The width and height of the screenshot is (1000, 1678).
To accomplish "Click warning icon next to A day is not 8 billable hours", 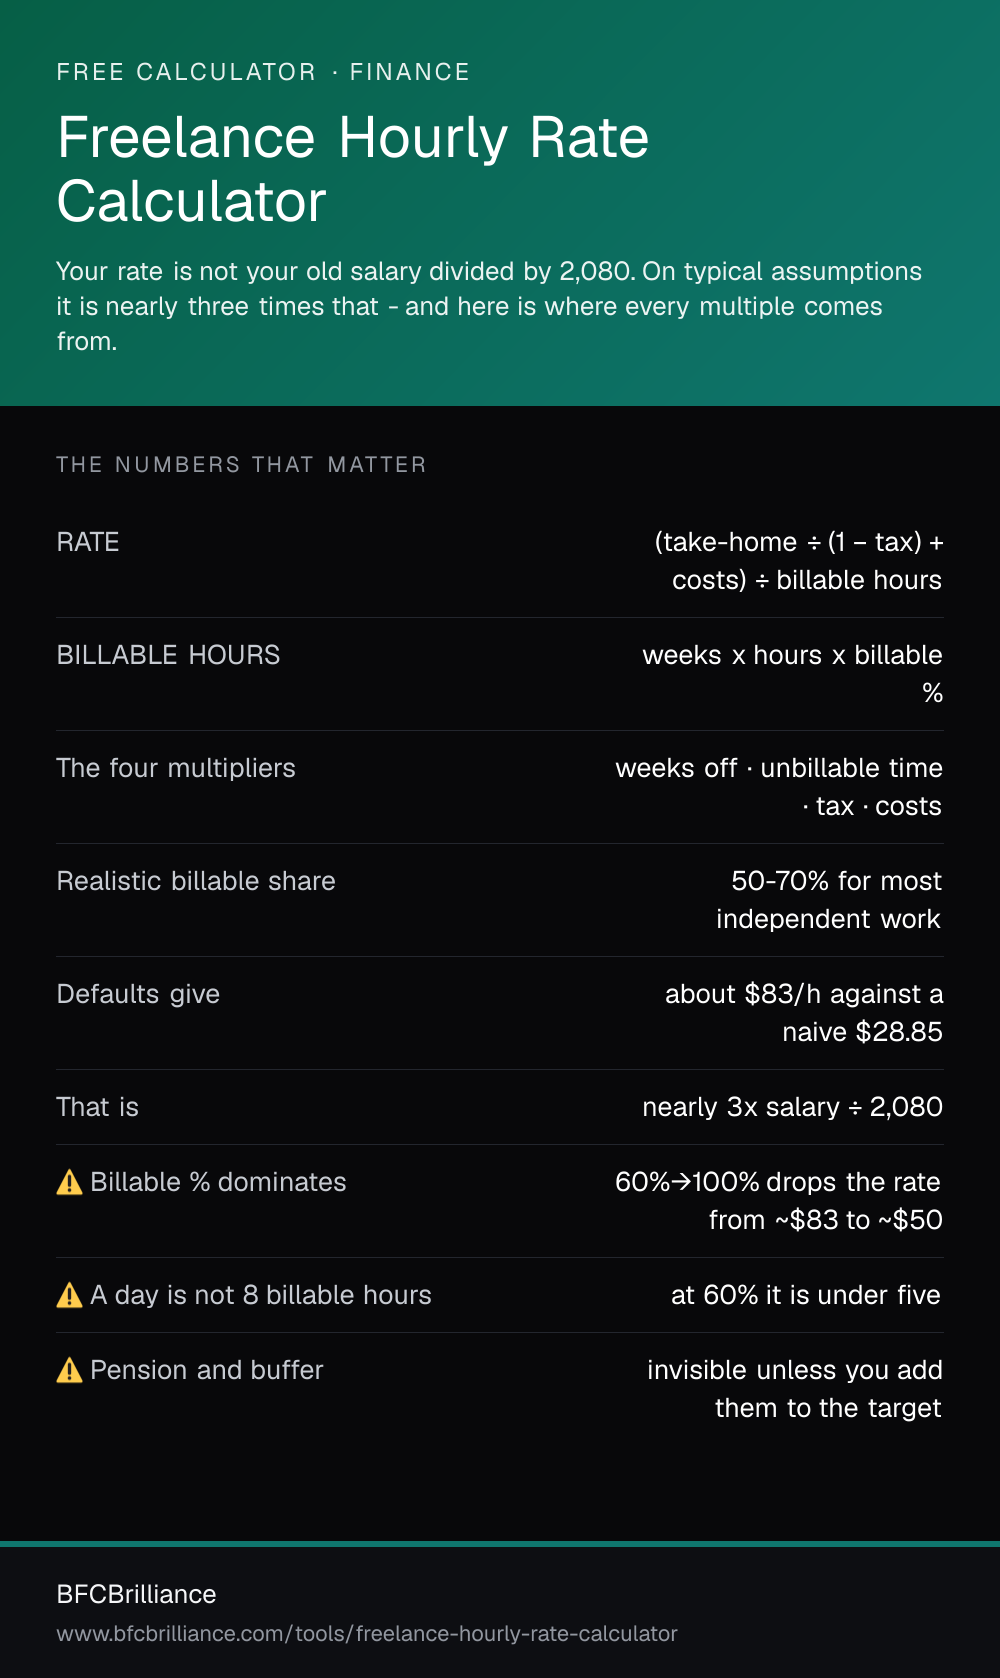I will (69, 1295).
